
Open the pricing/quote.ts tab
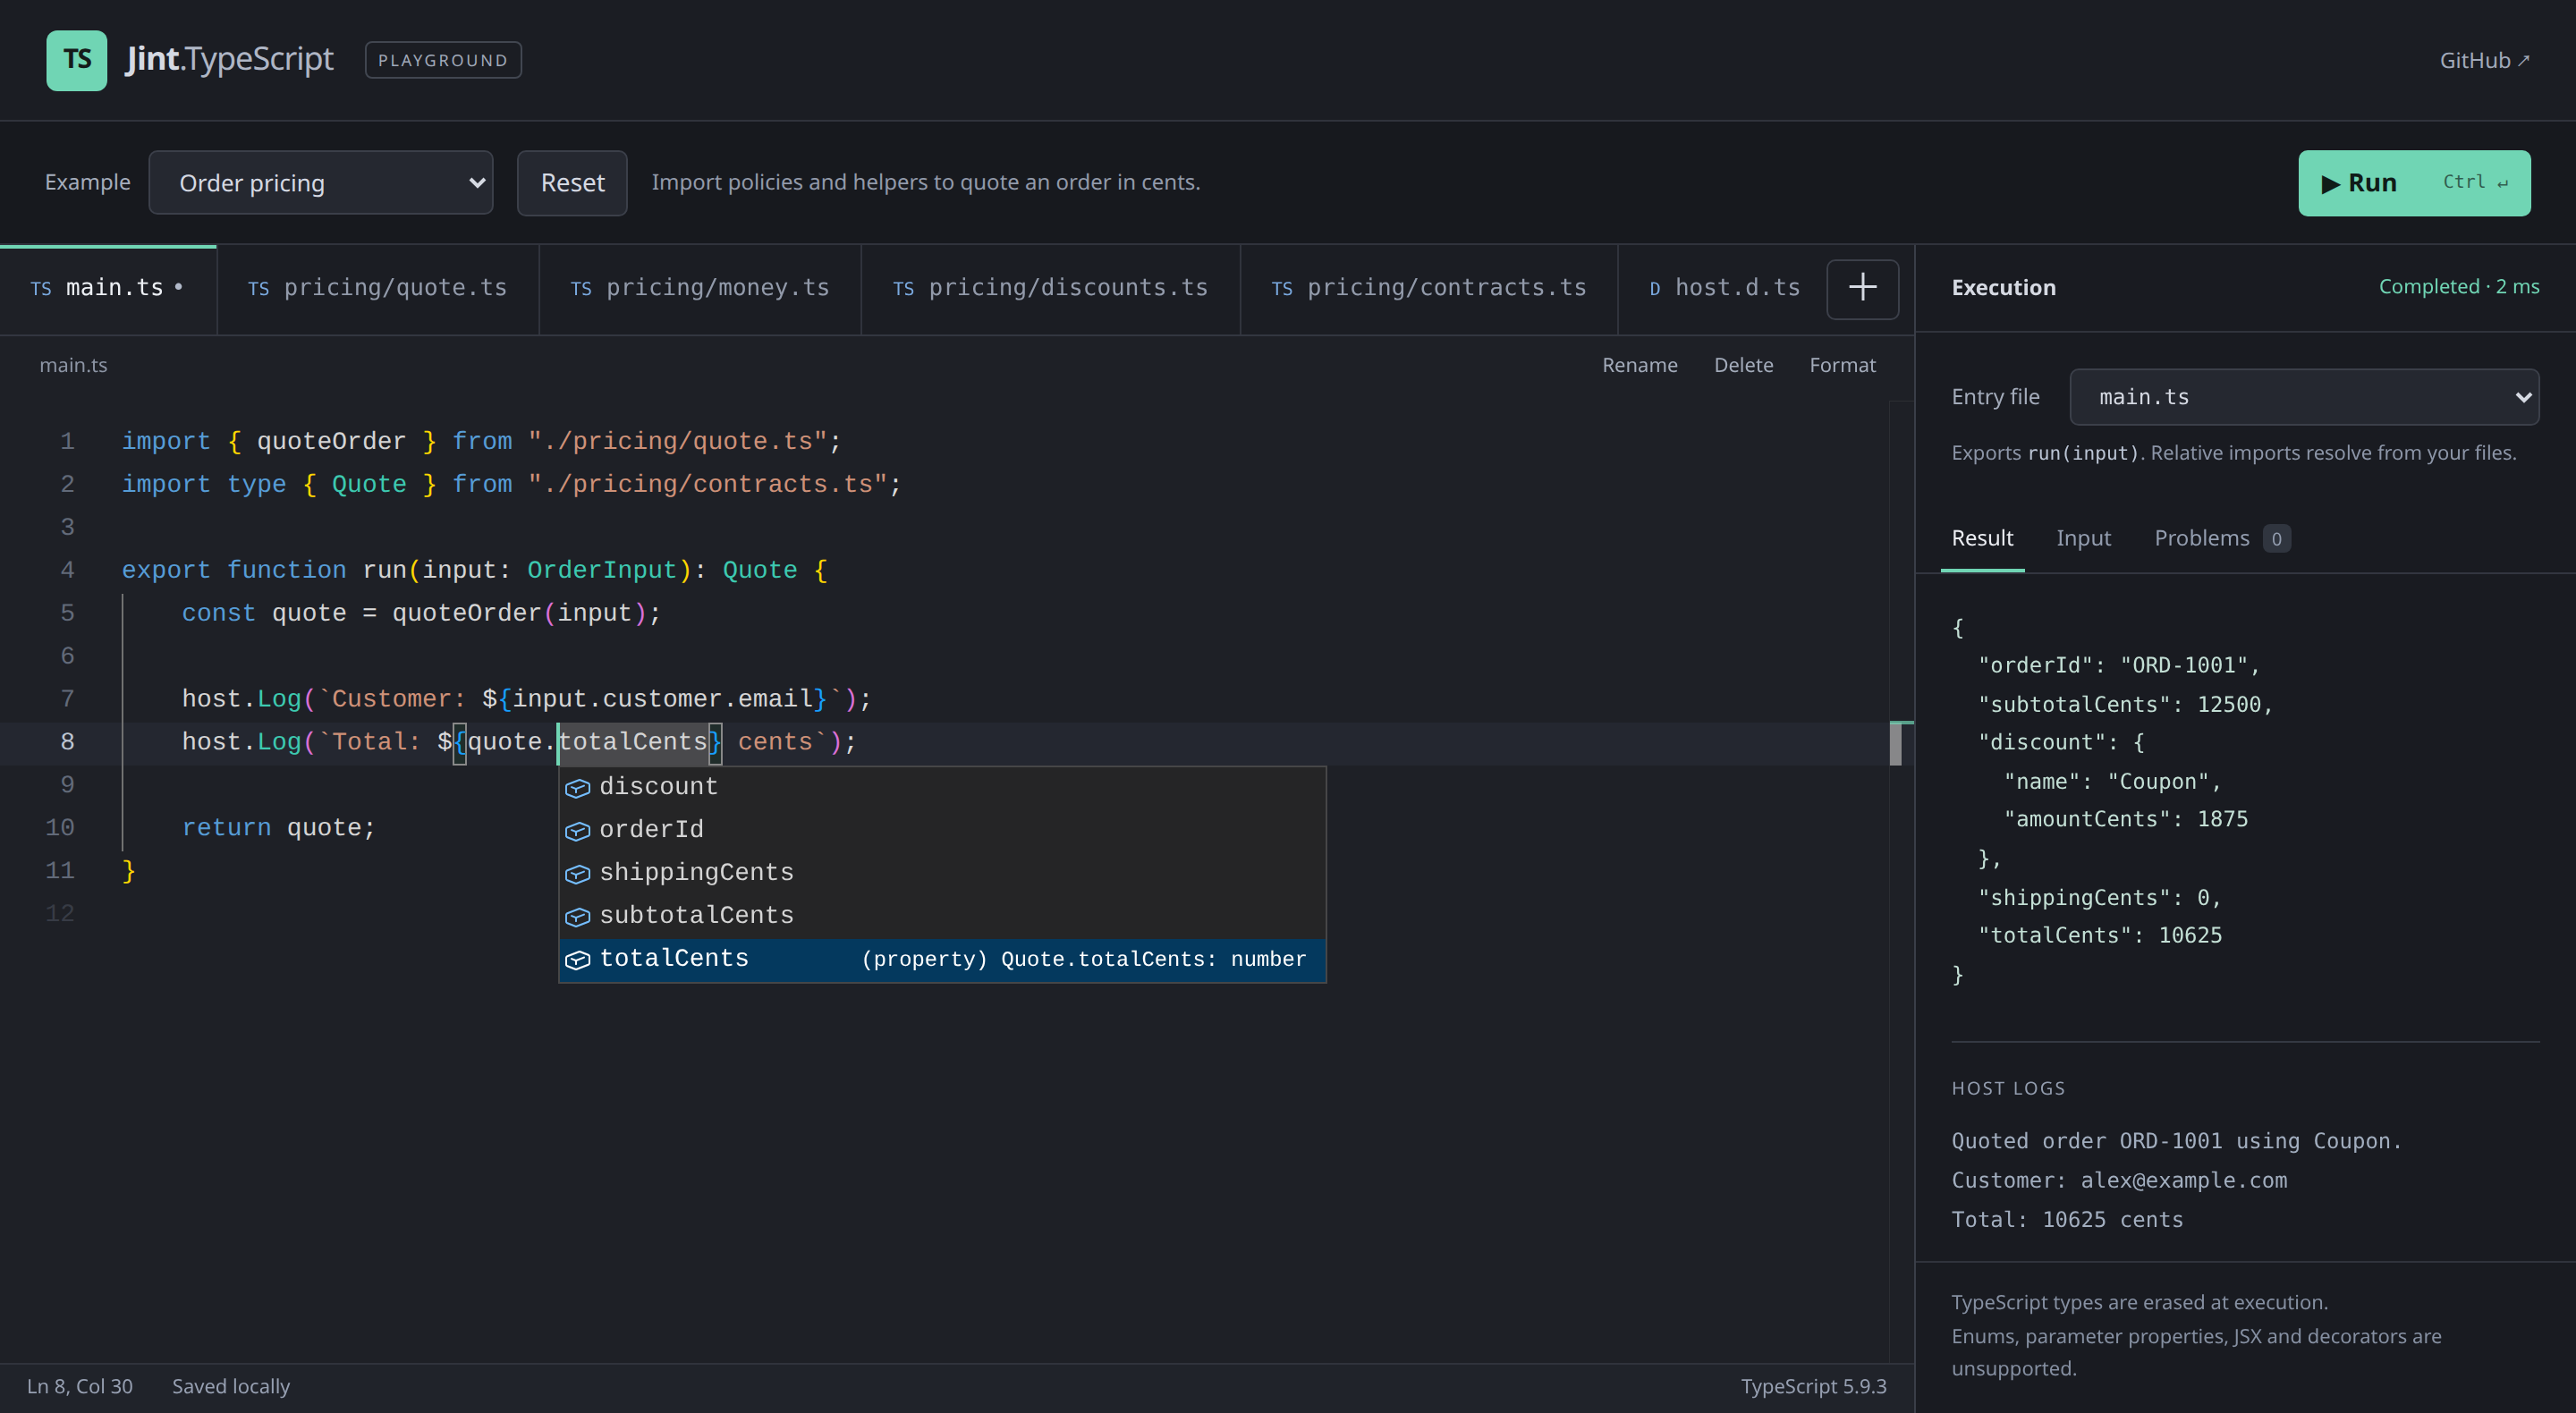377,288
